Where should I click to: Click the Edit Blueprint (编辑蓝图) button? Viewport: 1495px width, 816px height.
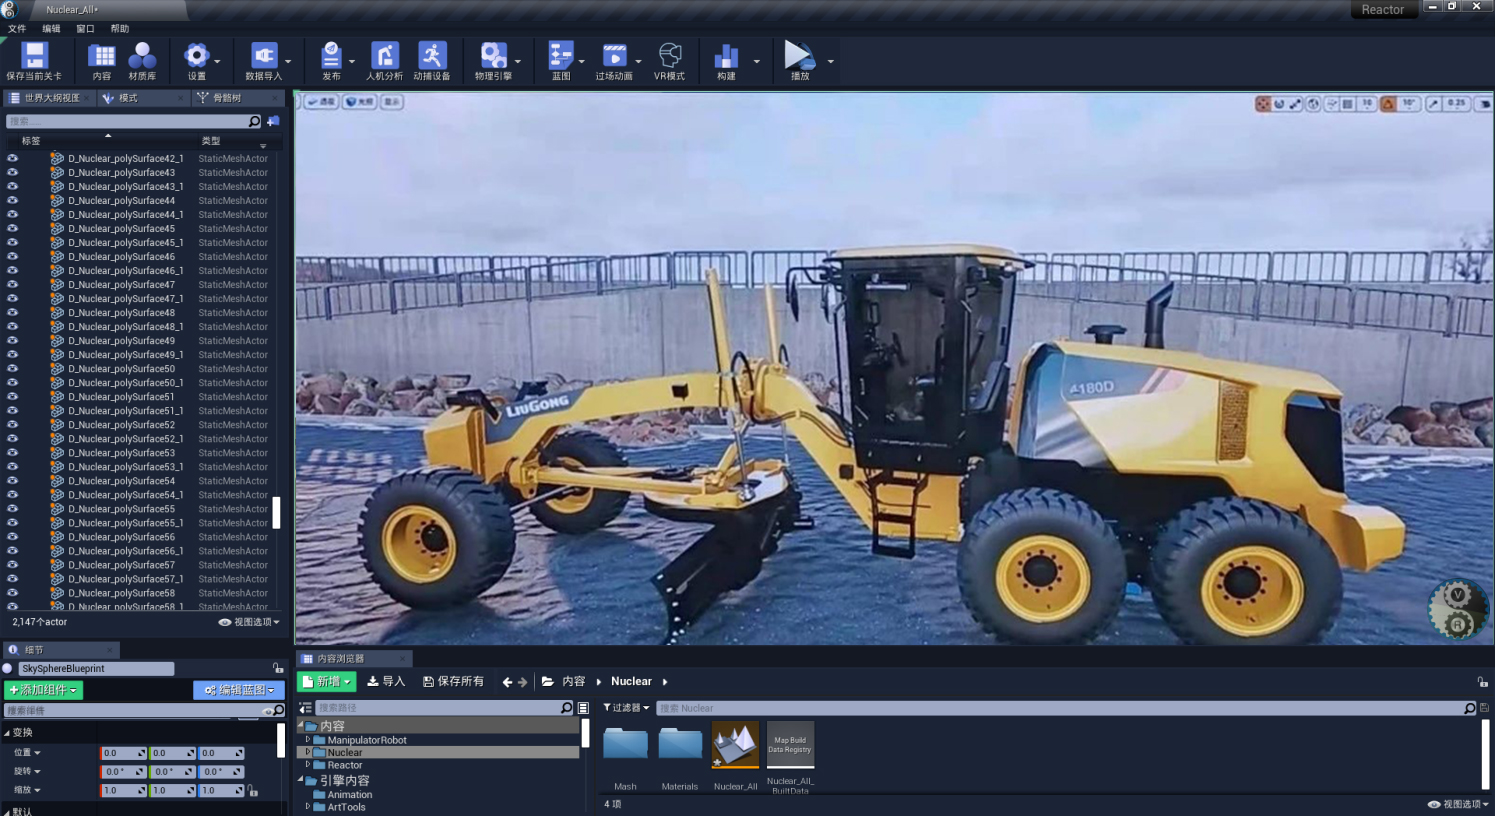(239, 690)
